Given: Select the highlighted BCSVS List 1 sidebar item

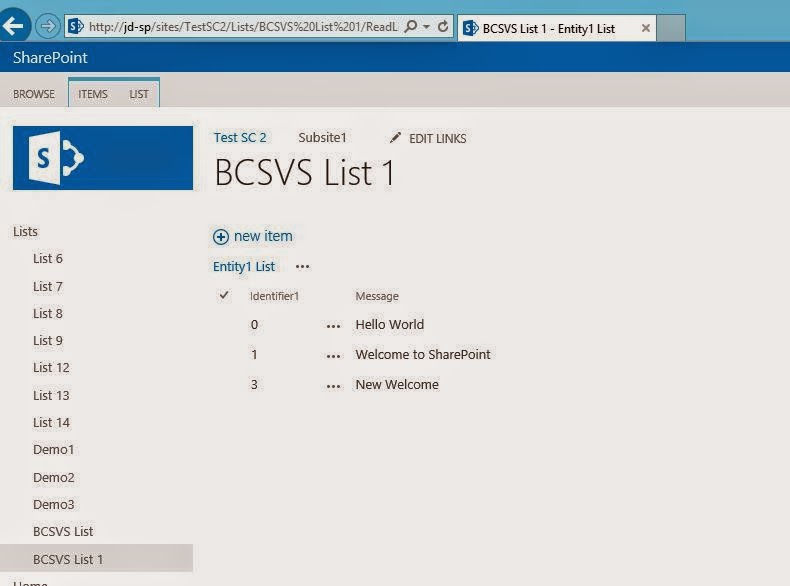Looking at the screenshot, I should coord(96,558).
